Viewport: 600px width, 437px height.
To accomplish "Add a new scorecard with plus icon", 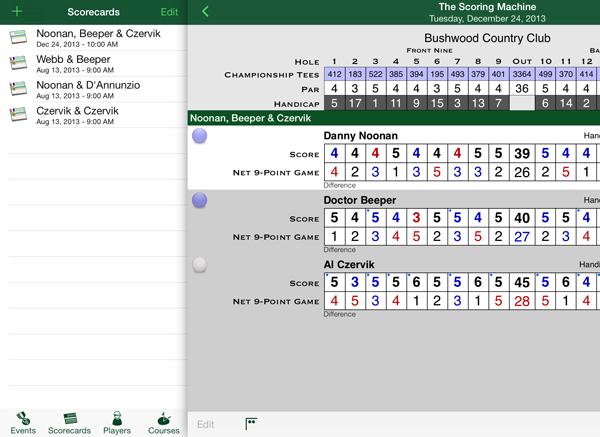I will [17, 11].
